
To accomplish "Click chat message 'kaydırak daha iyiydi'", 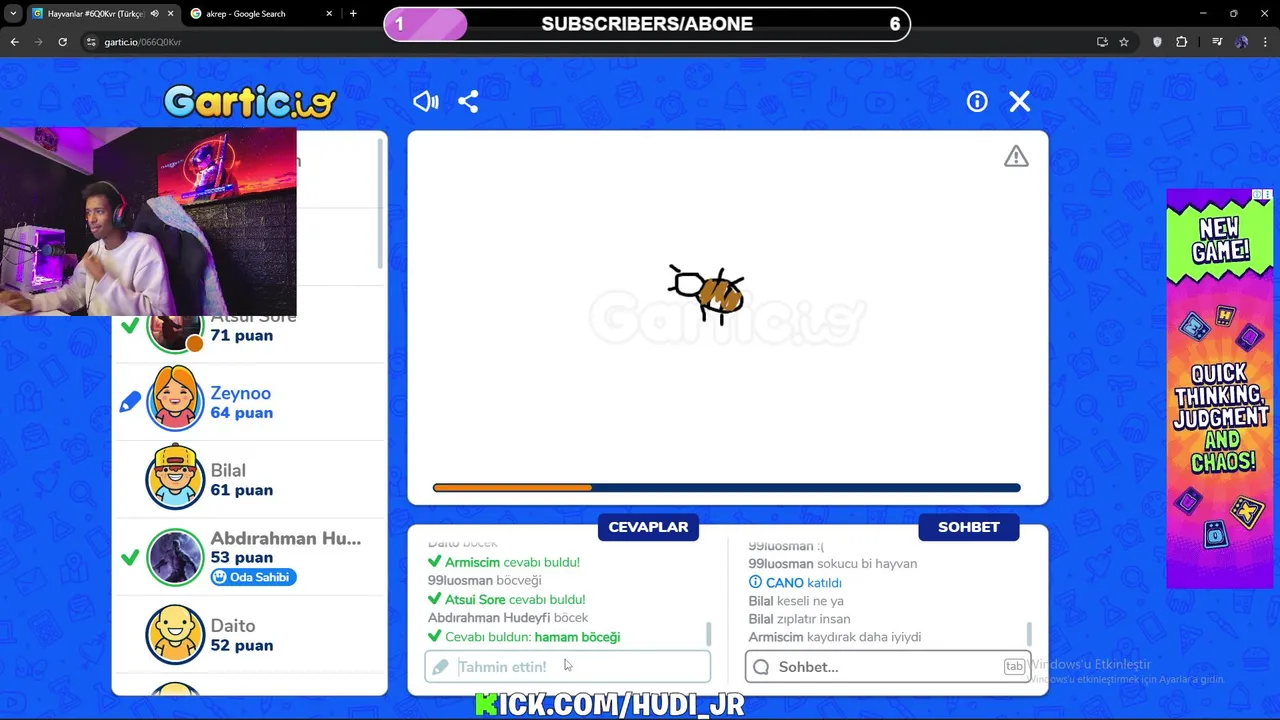I will [x=864, y=637].
